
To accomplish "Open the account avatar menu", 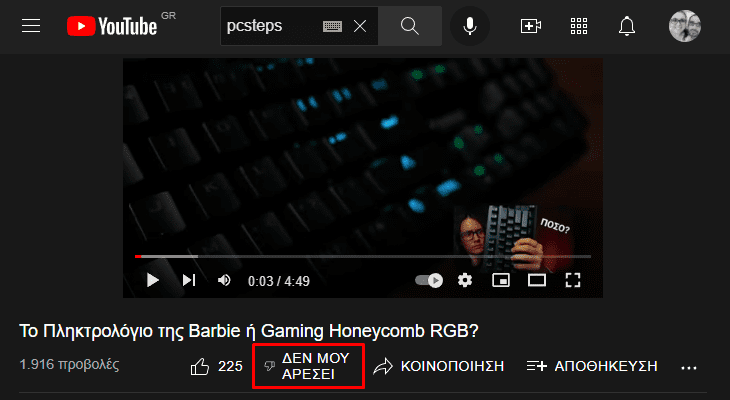I will click(685, 26).
